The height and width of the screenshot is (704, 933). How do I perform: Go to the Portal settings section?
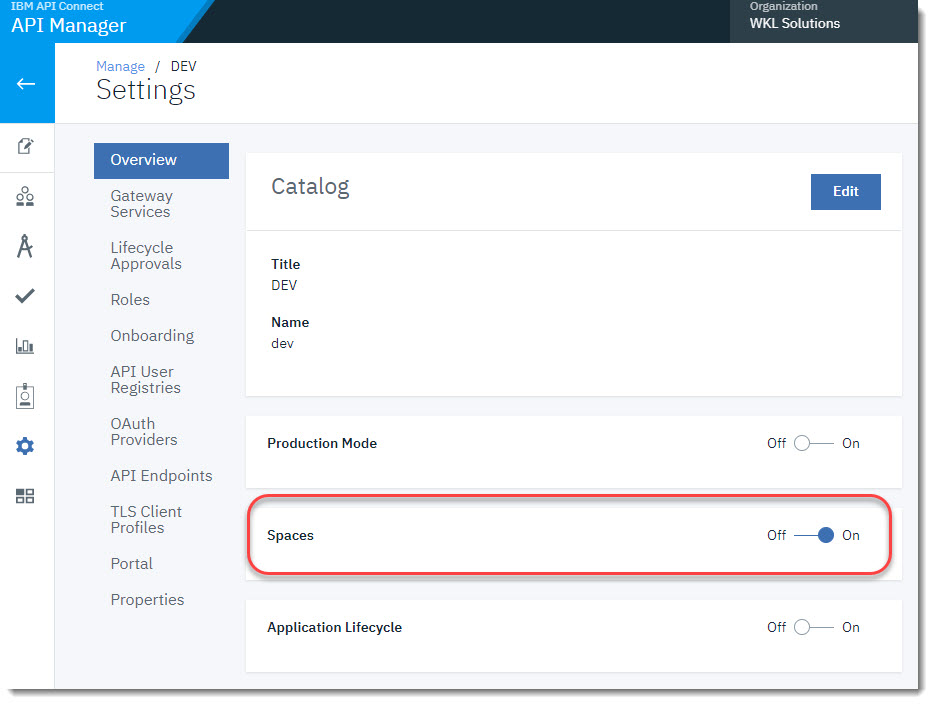click(131, 563)
